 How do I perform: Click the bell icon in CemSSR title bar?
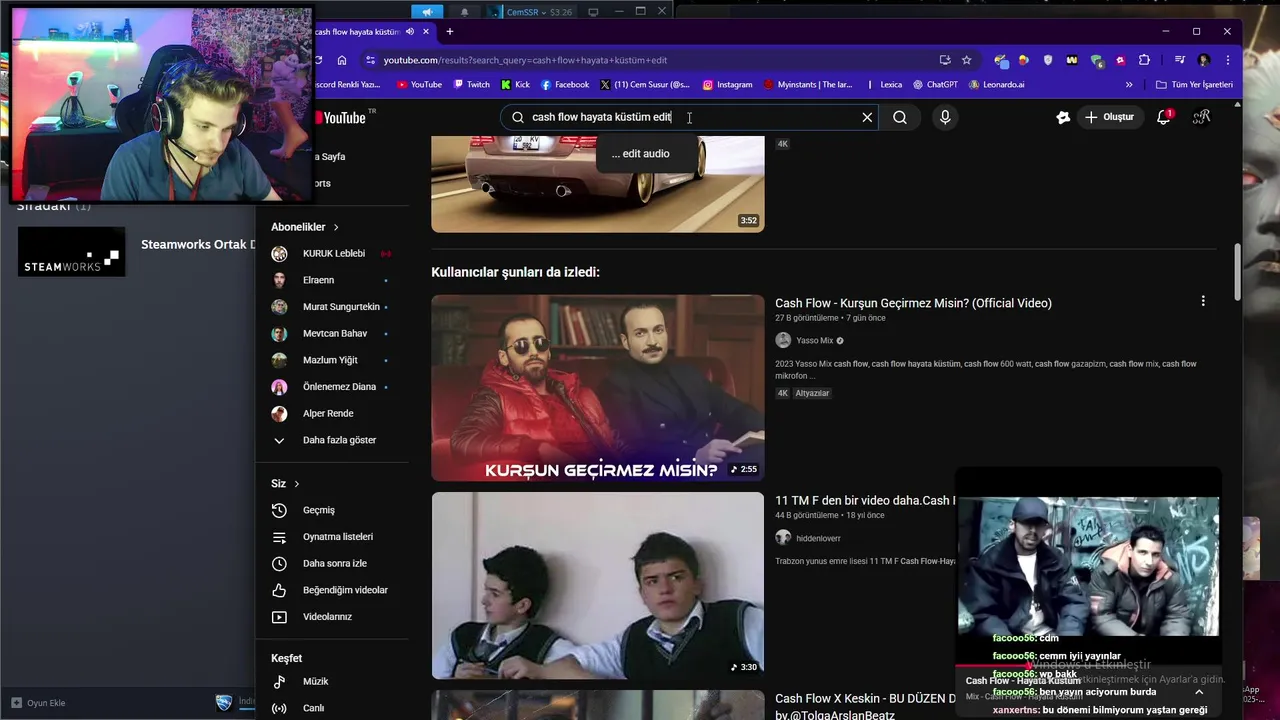point(464,12)
